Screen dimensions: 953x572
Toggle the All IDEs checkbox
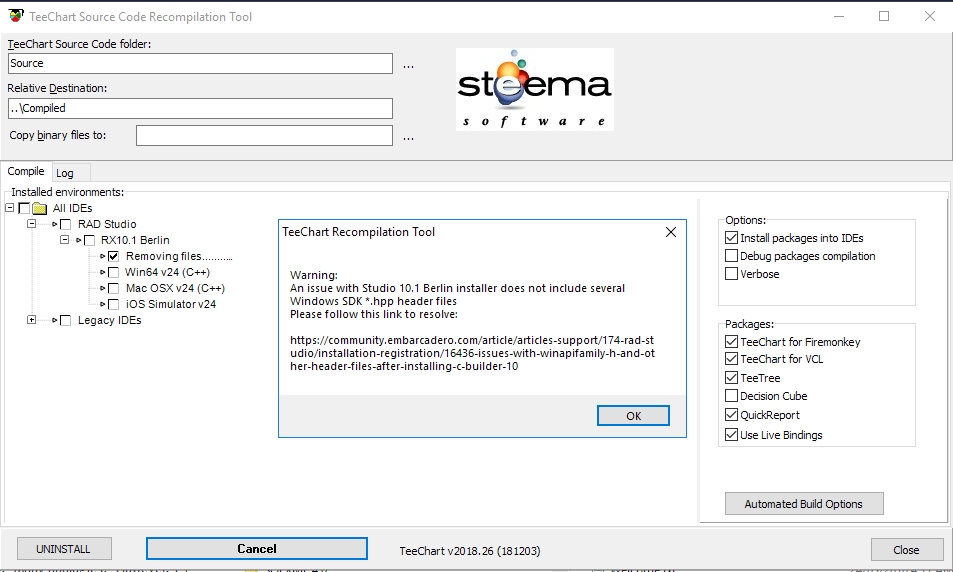(x=24, y=208)
